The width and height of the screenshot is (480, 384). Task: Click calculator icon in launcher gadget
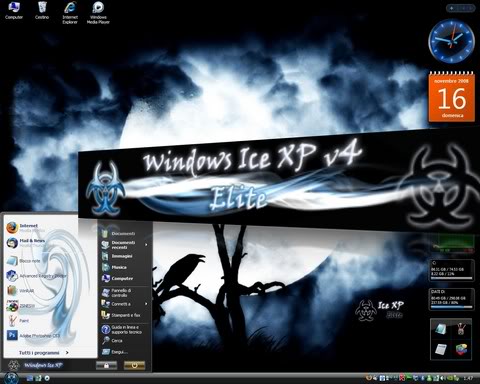pyautogui.click(x=441, y=349)
